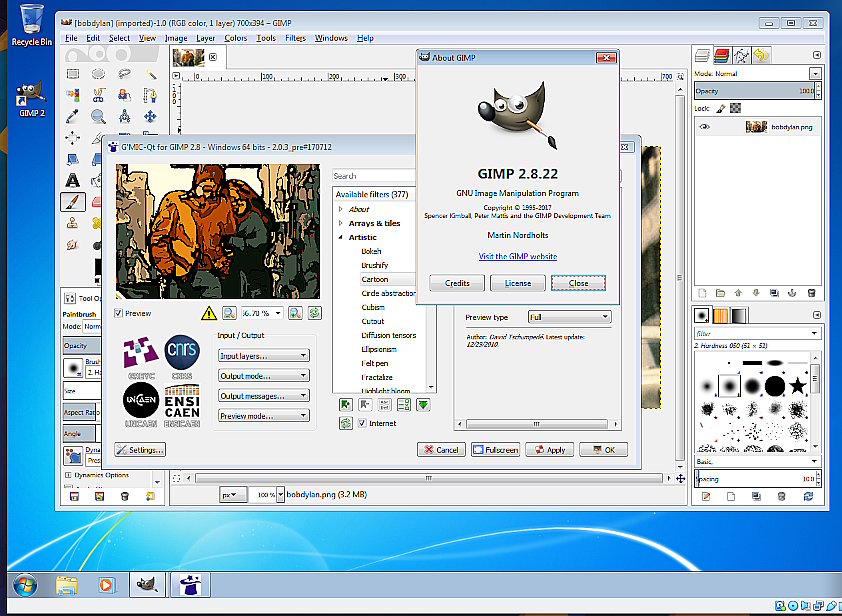Click the Credits button in About GIMP
Image resolution: width=842 pixels, height=616 pixels.
tap(457, 283)
